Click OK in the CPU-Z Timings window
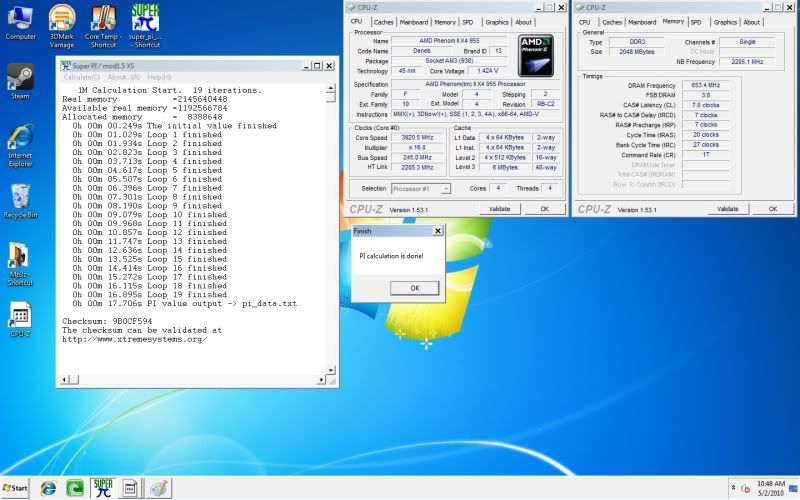The height and width of the screenshot is (500, 800). 773,209
